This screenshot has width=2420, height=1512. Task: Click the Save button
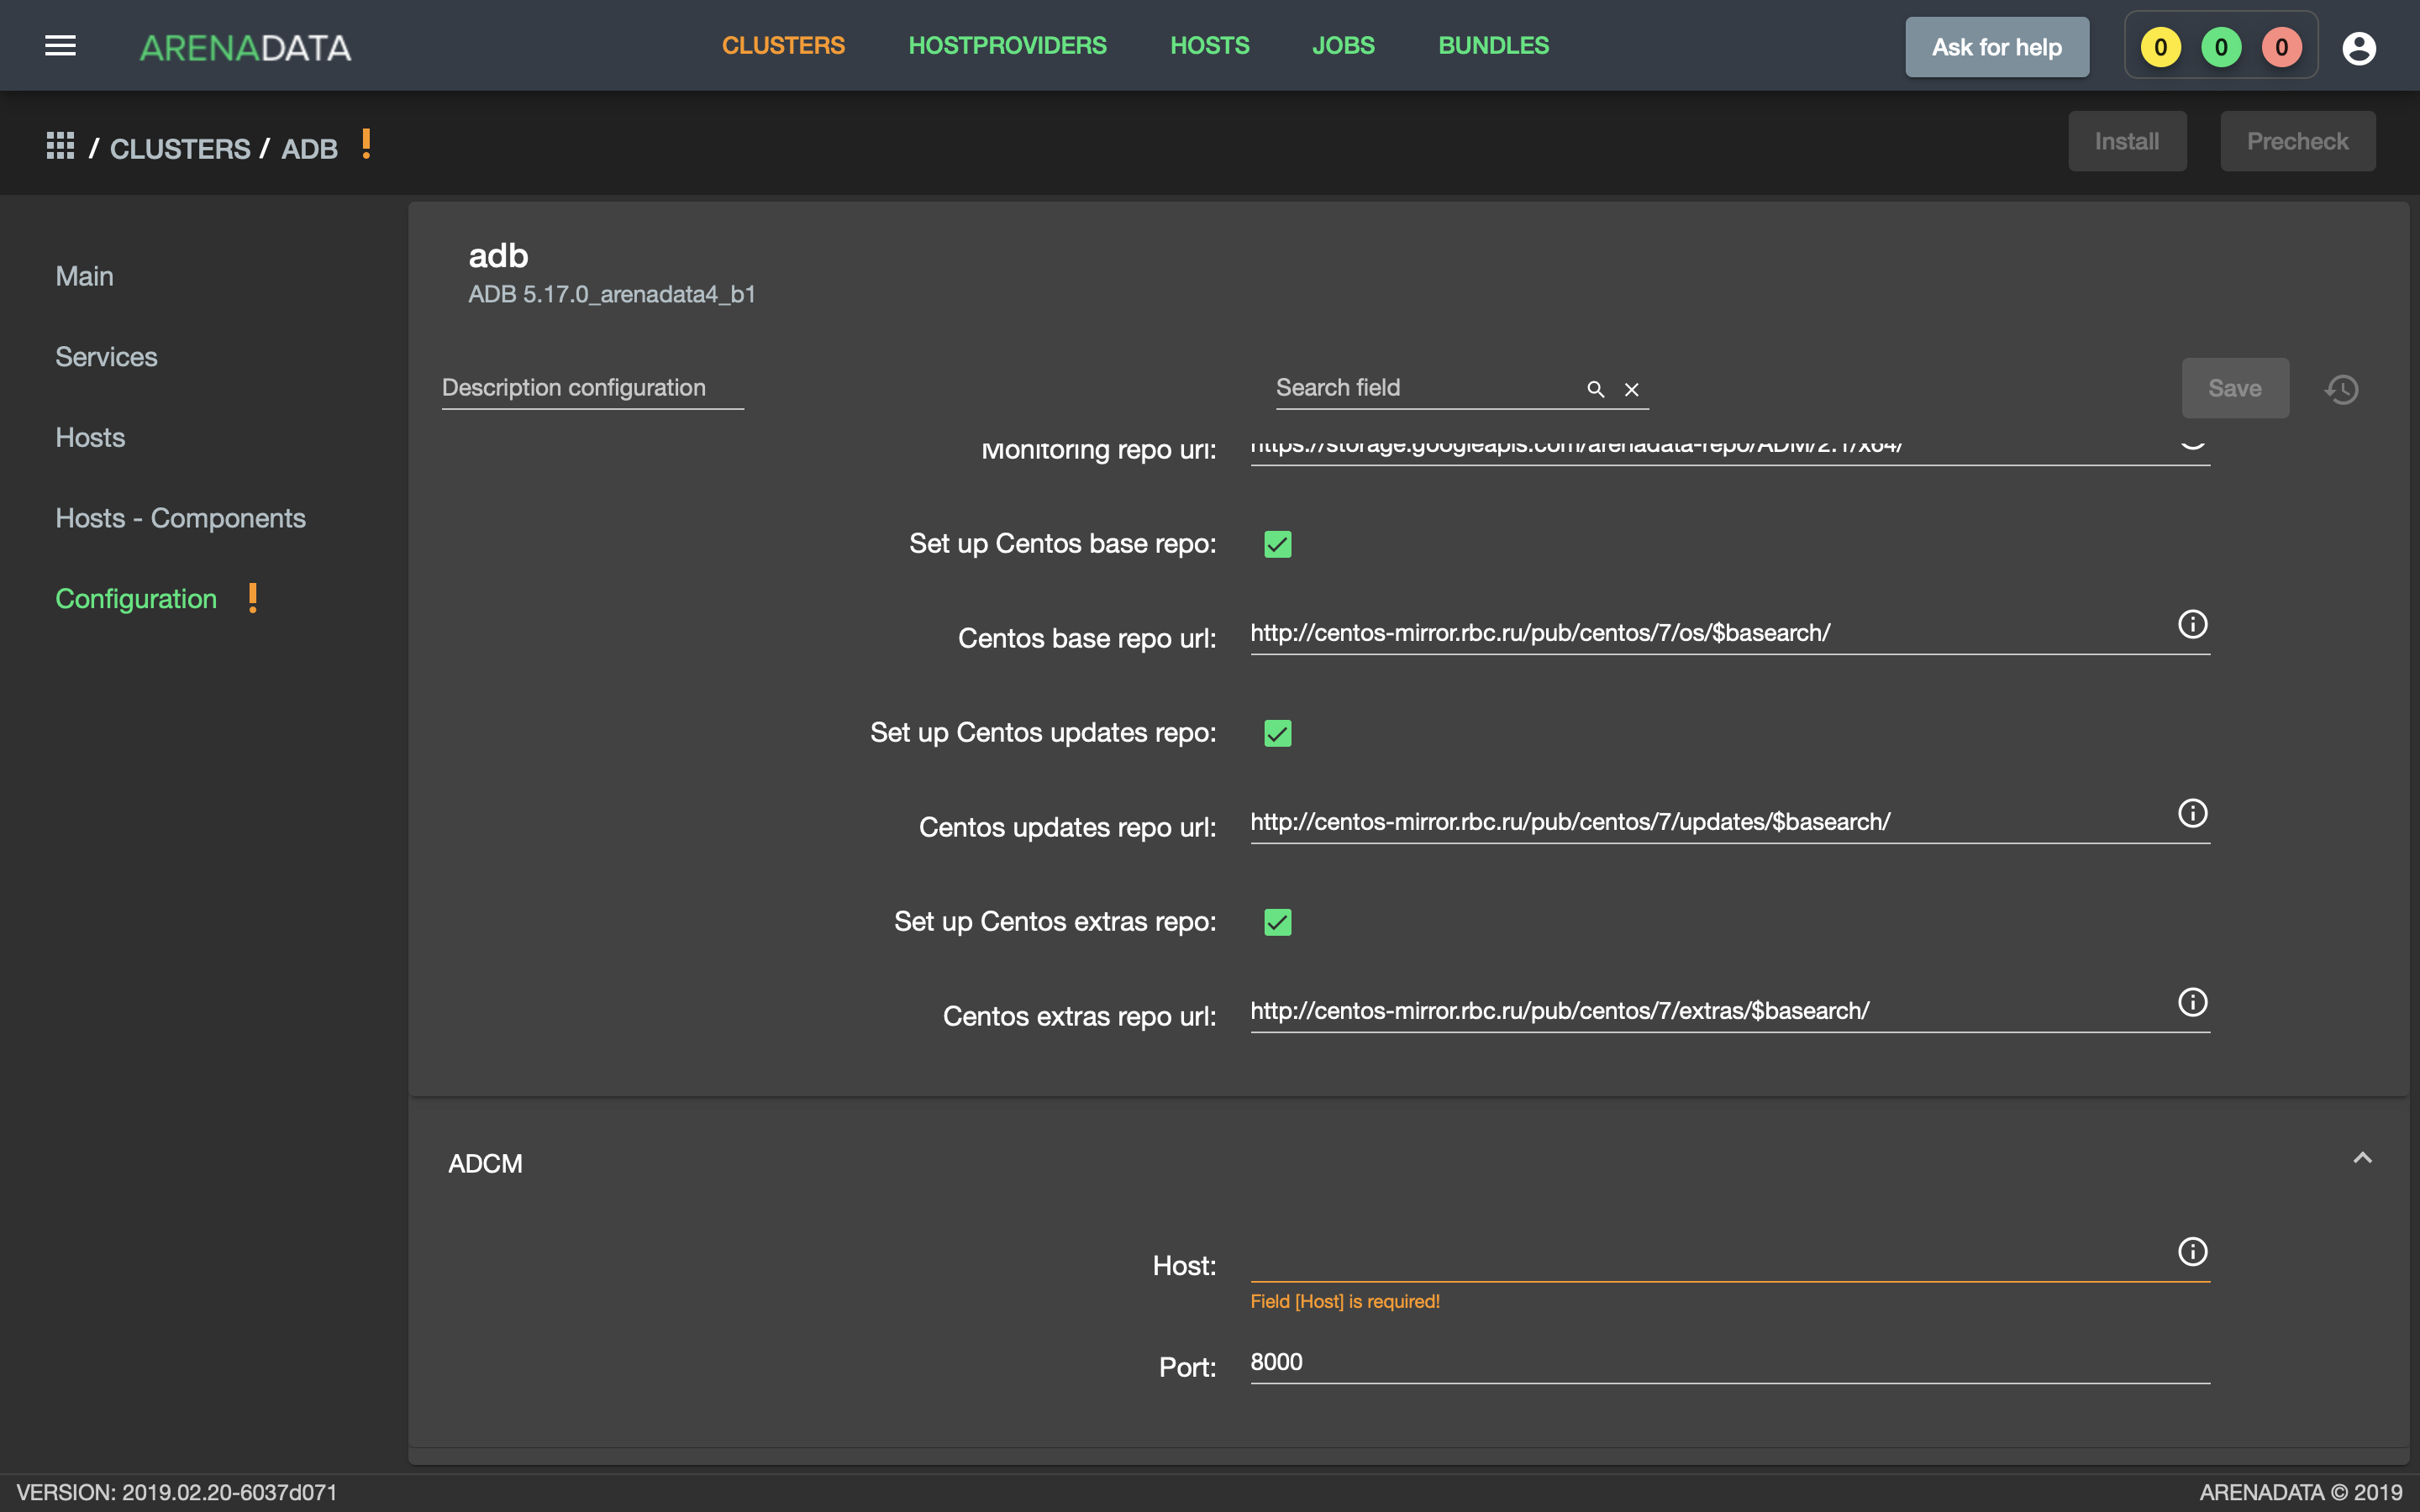[x=2234, y=388]
